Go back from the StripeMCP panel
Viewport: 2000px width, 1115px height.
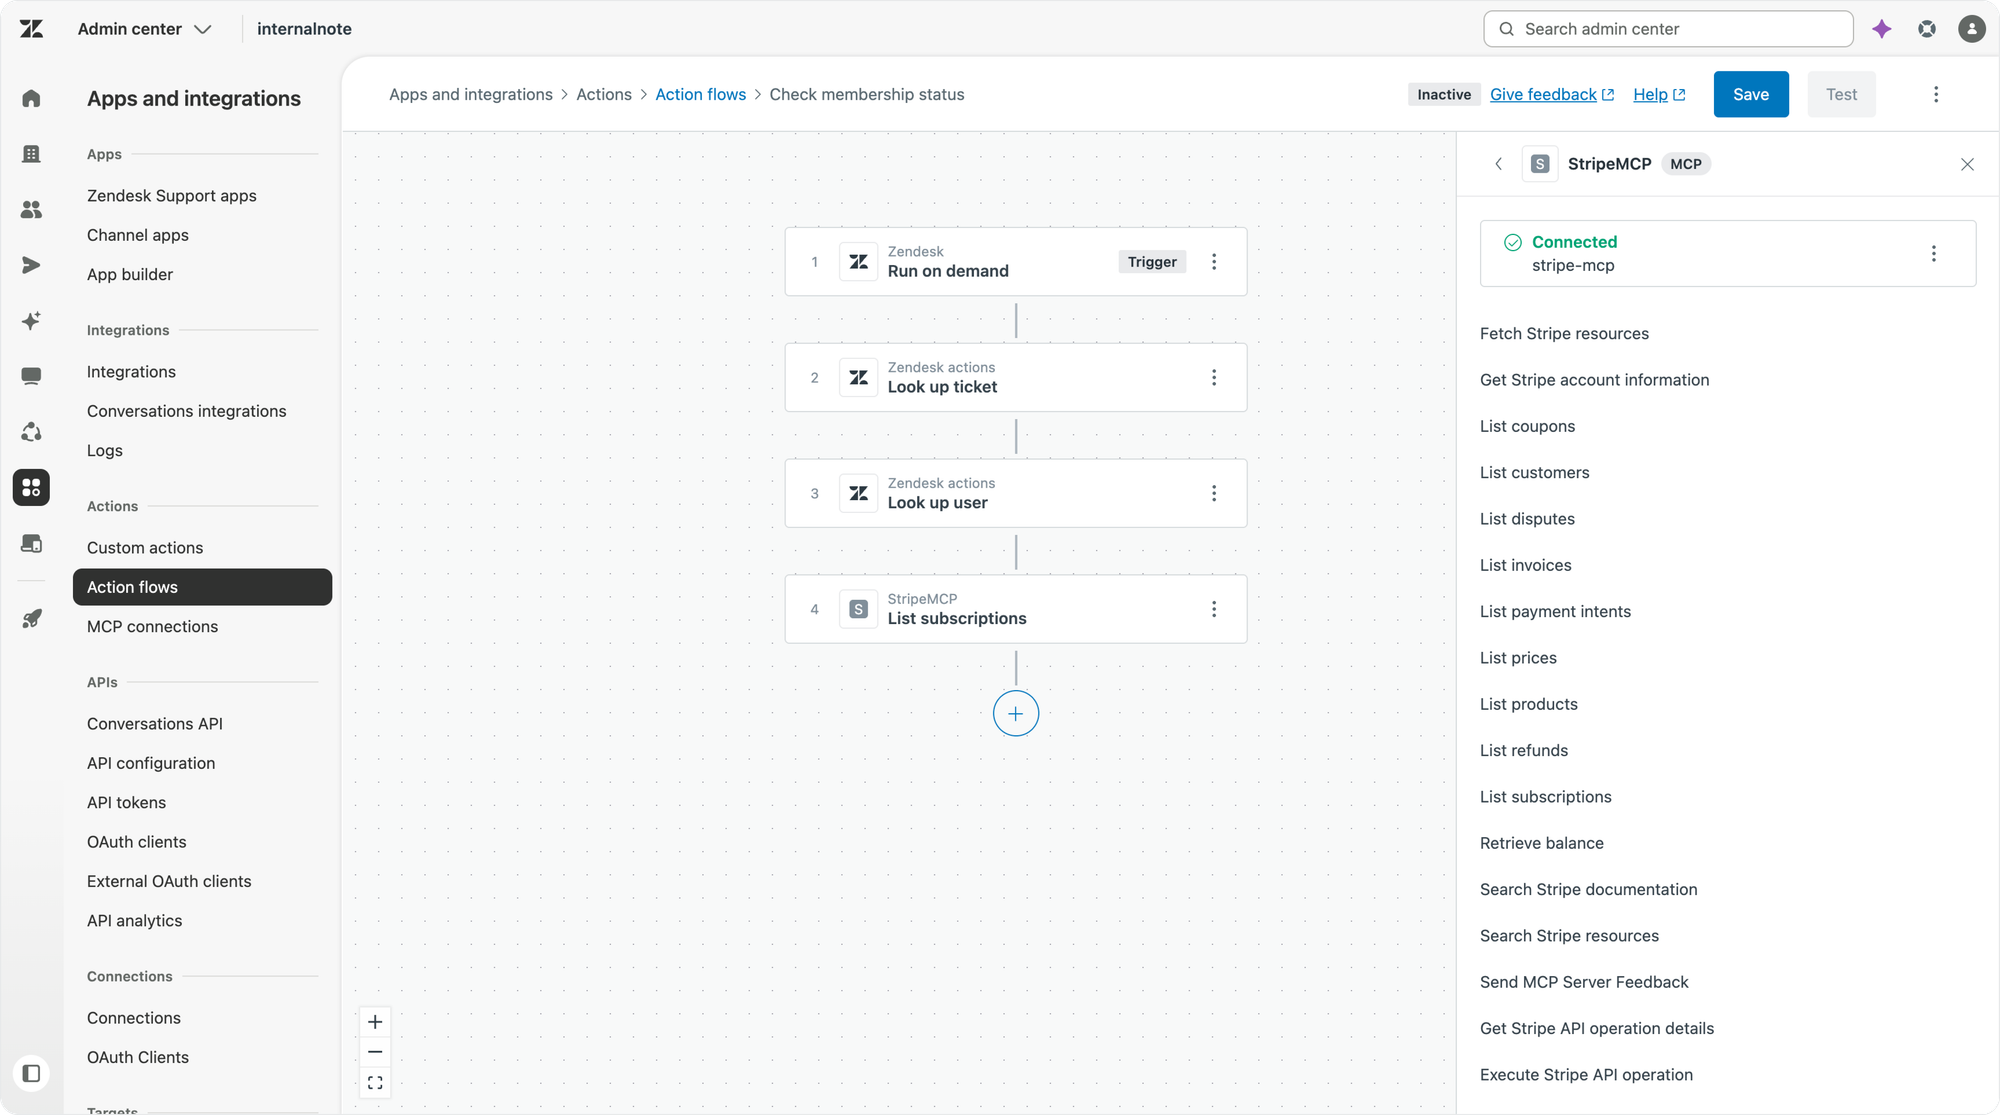[x=1498, y=164]
